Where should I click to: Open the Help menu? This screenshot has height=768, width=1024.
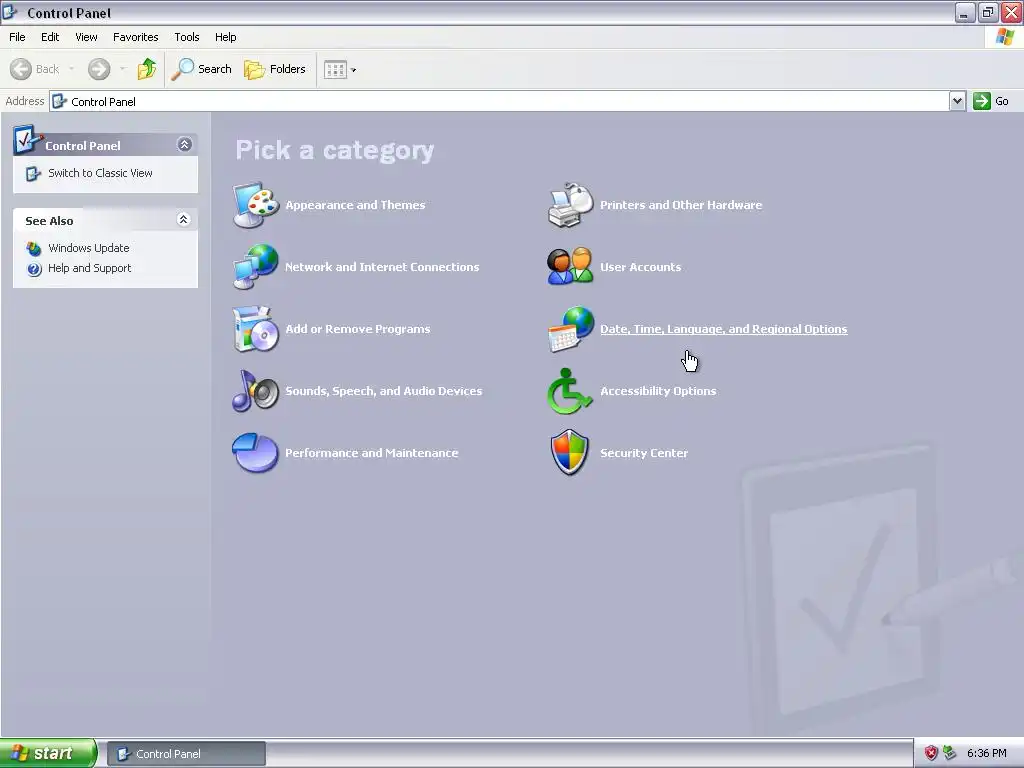pyautogui.click(x=225, y=37)
